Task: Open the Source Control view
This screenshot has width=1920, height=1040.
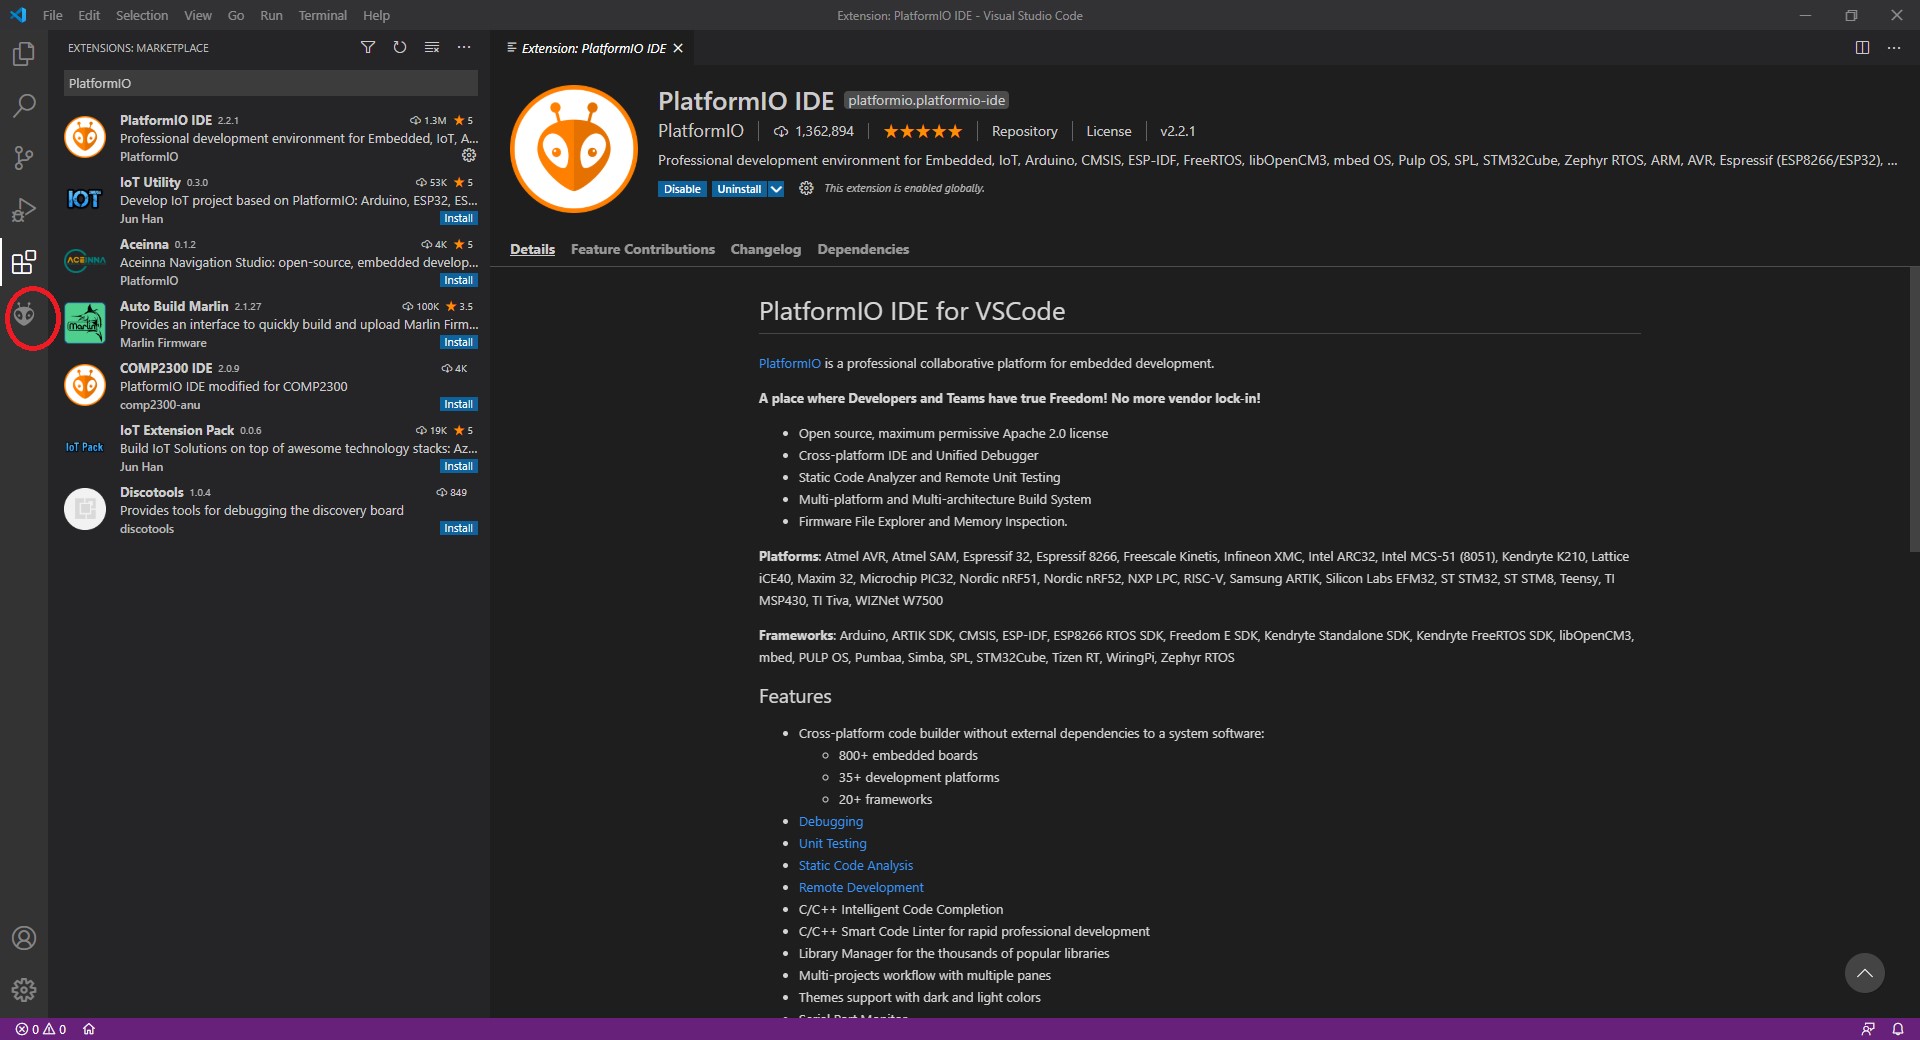Action: (24, 158)
